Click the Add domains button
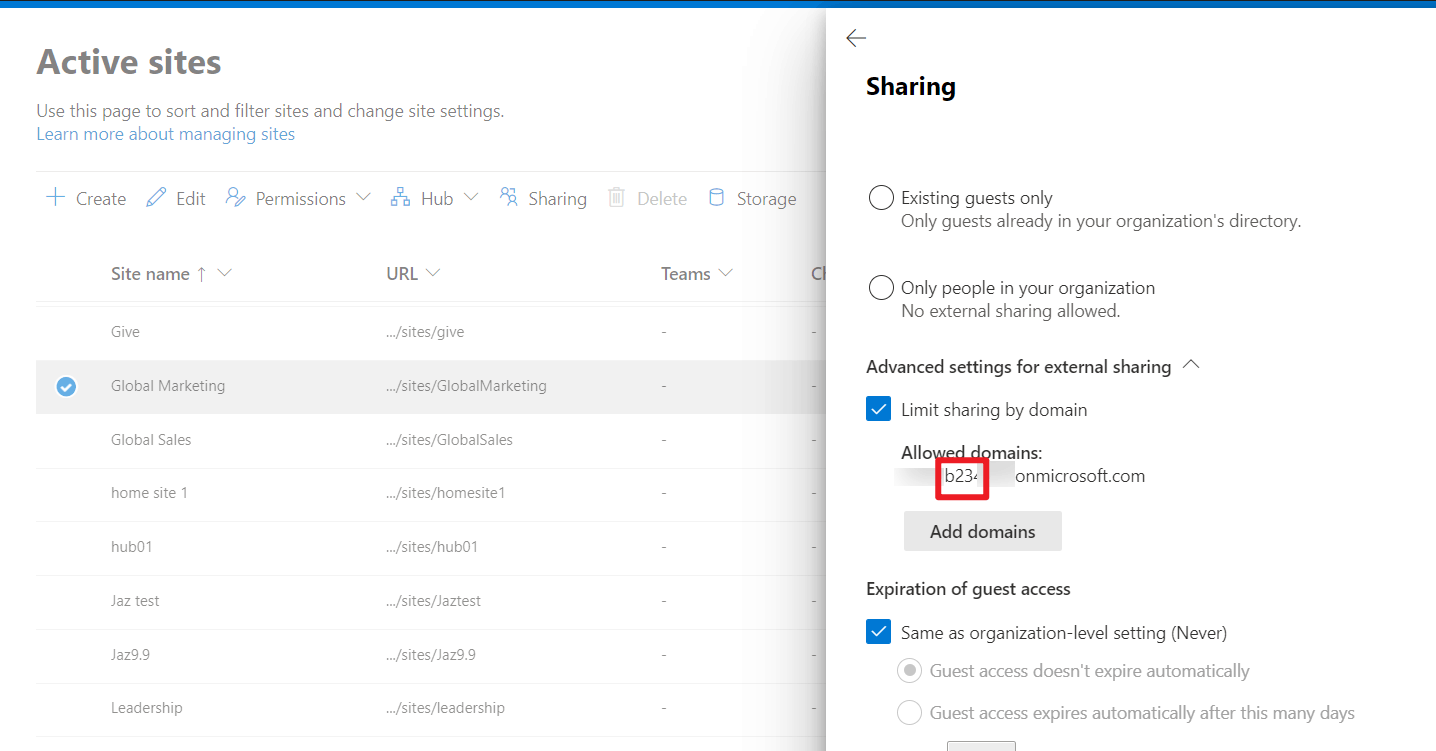The width and height of the screenshot is (1436, 751). coord(983,531)
